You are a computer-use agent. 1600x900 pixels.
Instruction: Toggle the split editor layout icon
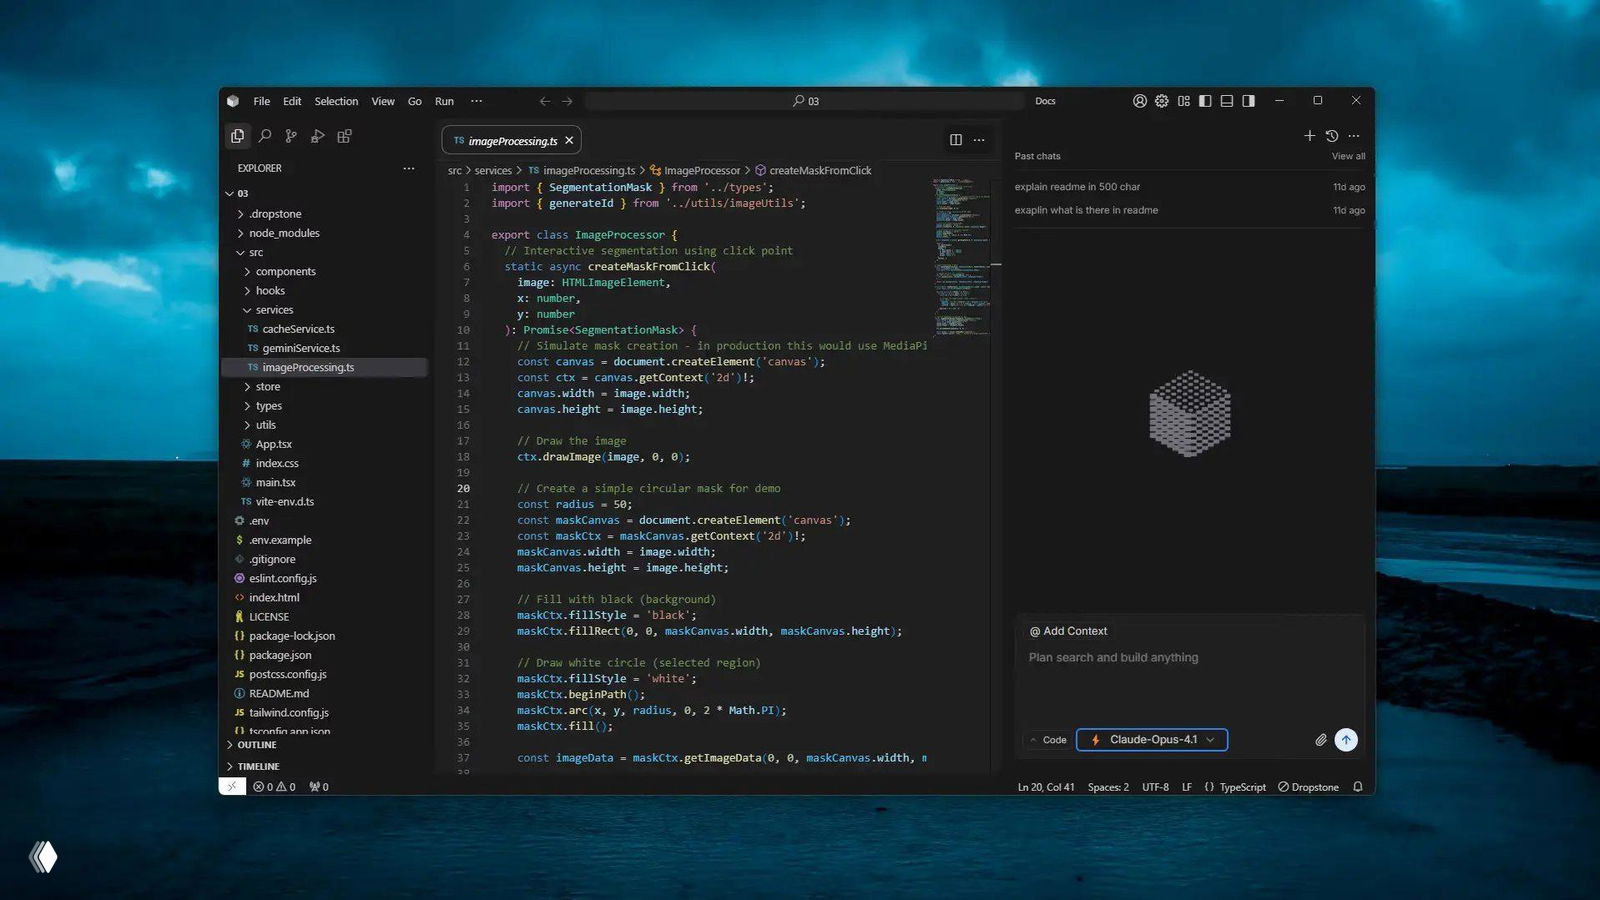955,140
